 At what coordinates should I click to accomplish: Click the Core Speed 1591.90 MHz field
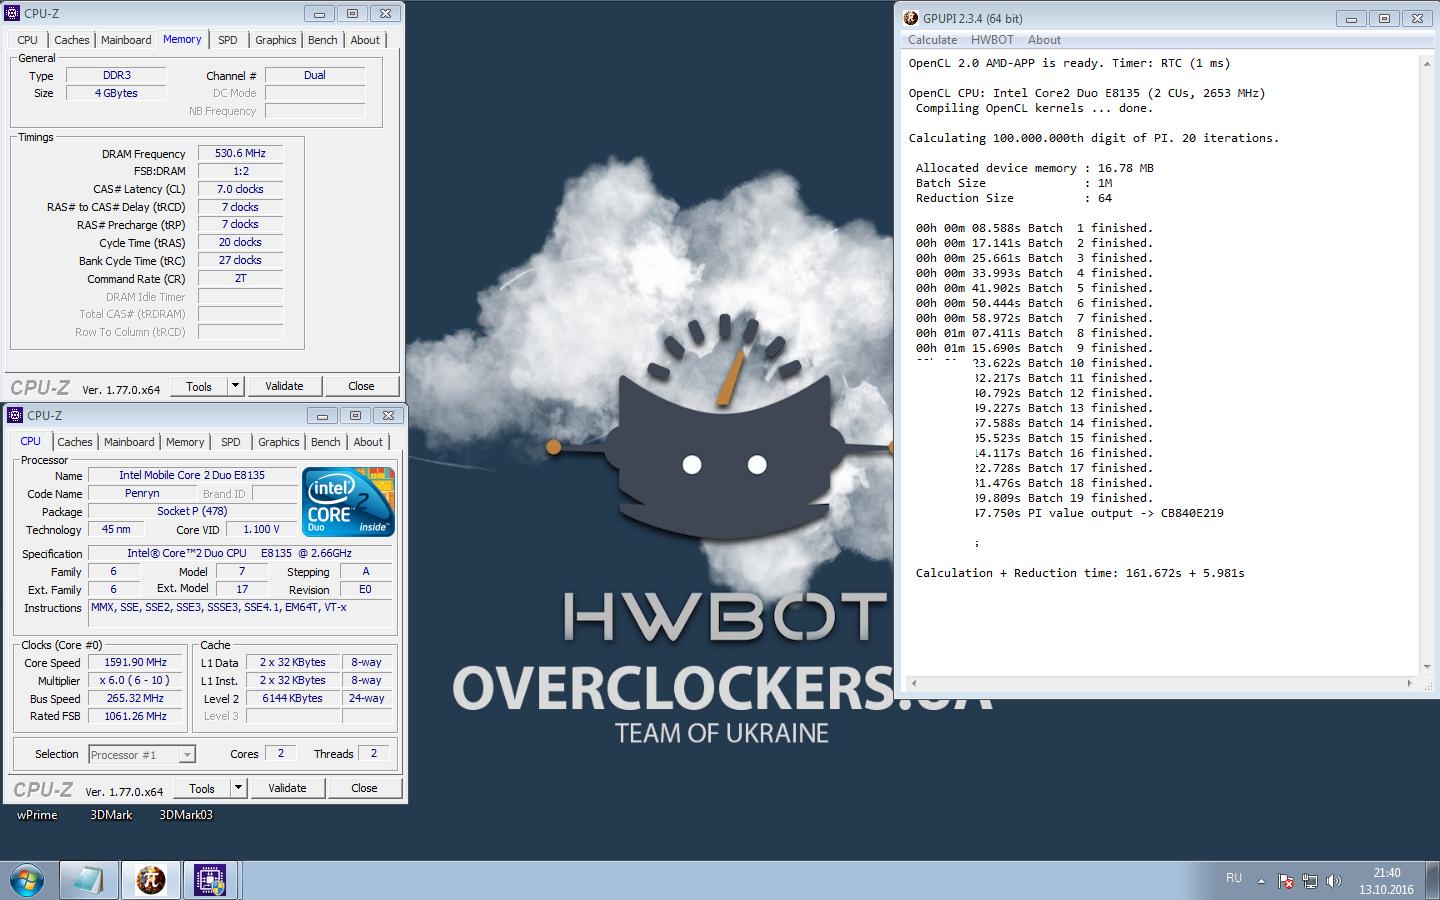(x=136, y=662)
